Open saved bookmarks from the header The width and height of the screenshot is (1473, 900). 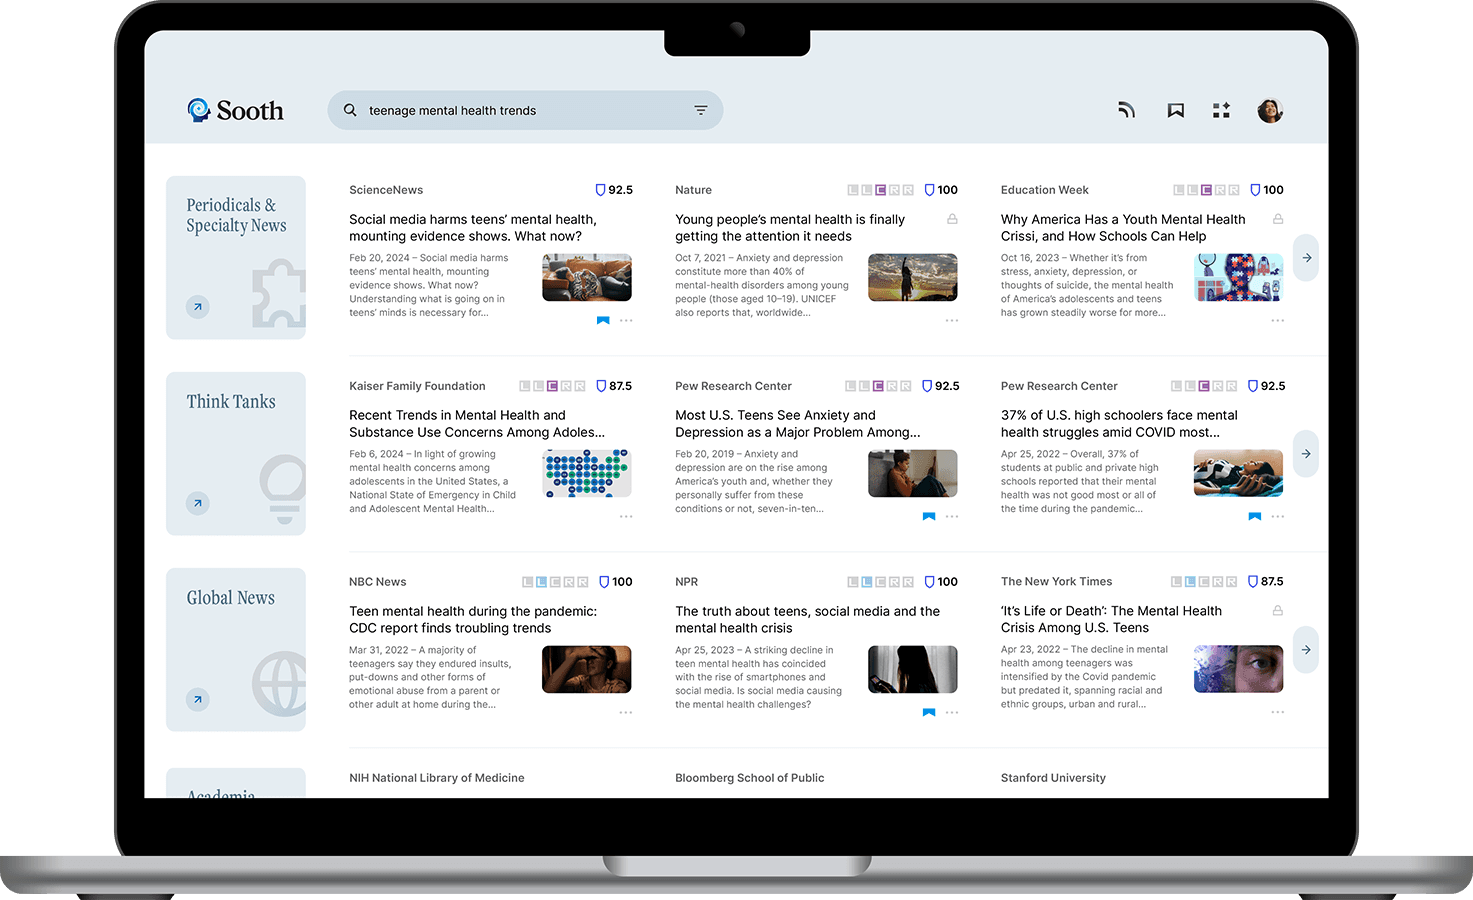click(x=1176, y=110)
